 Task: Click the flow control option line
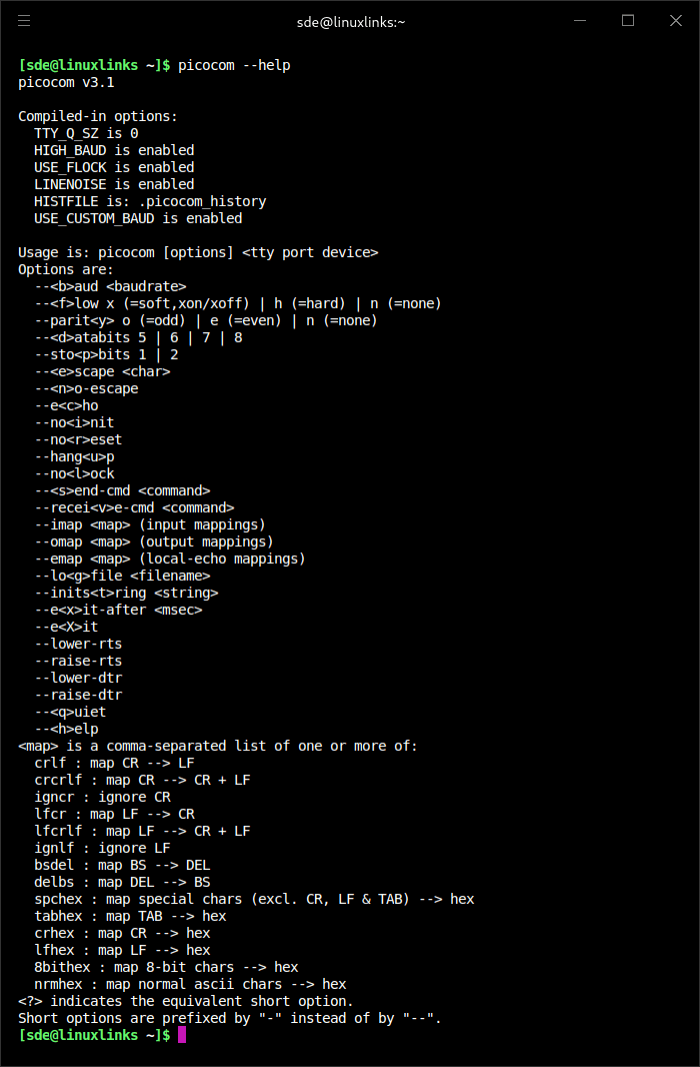pyautogui.click(x=238, y=303)
